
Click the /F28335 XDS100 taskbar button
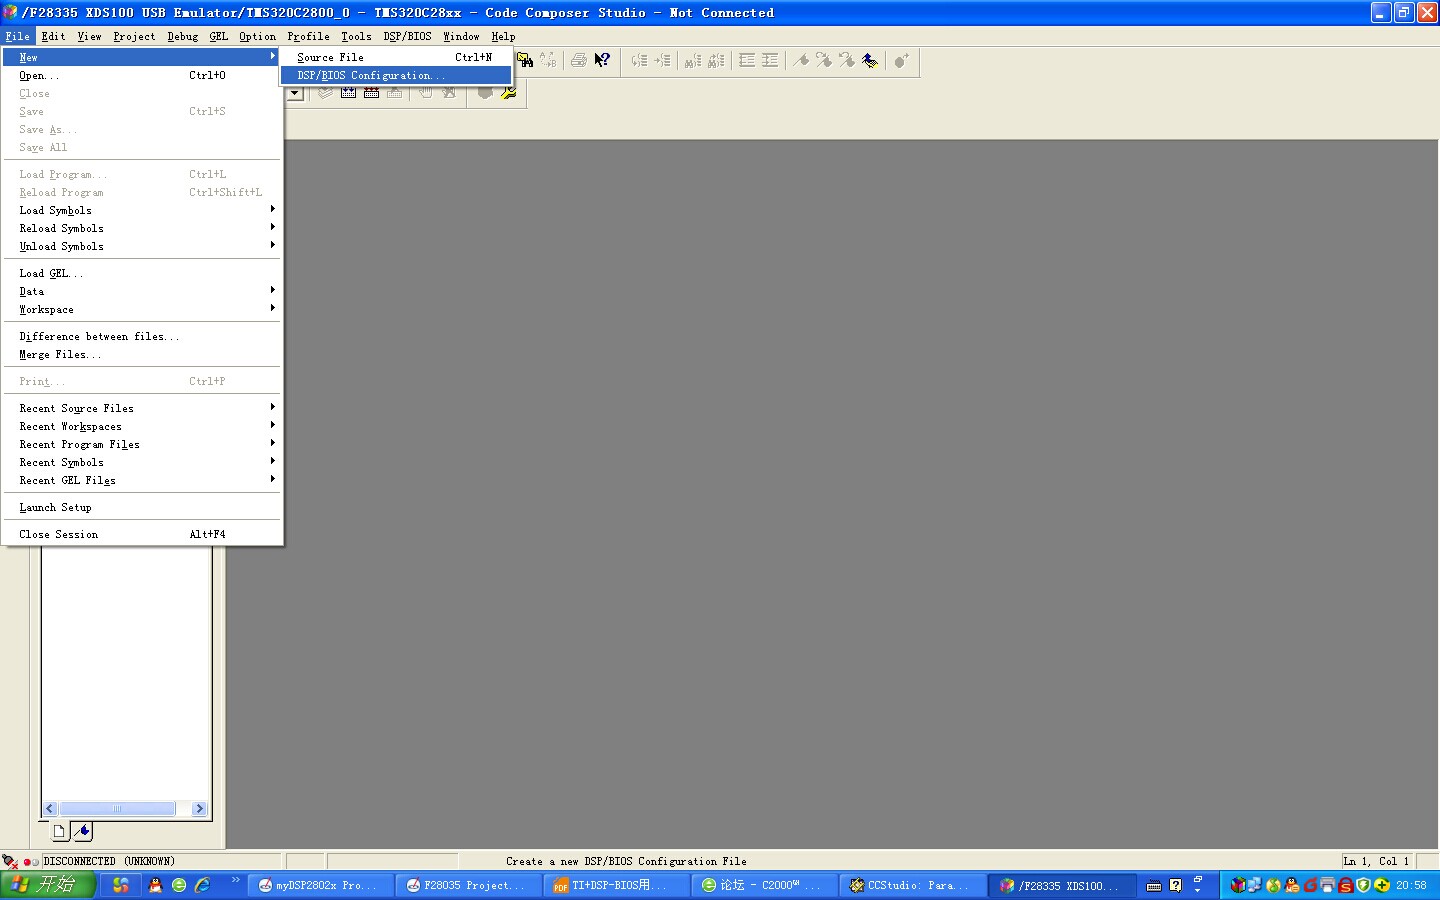pyautogui.click(x=1061, y=885)
